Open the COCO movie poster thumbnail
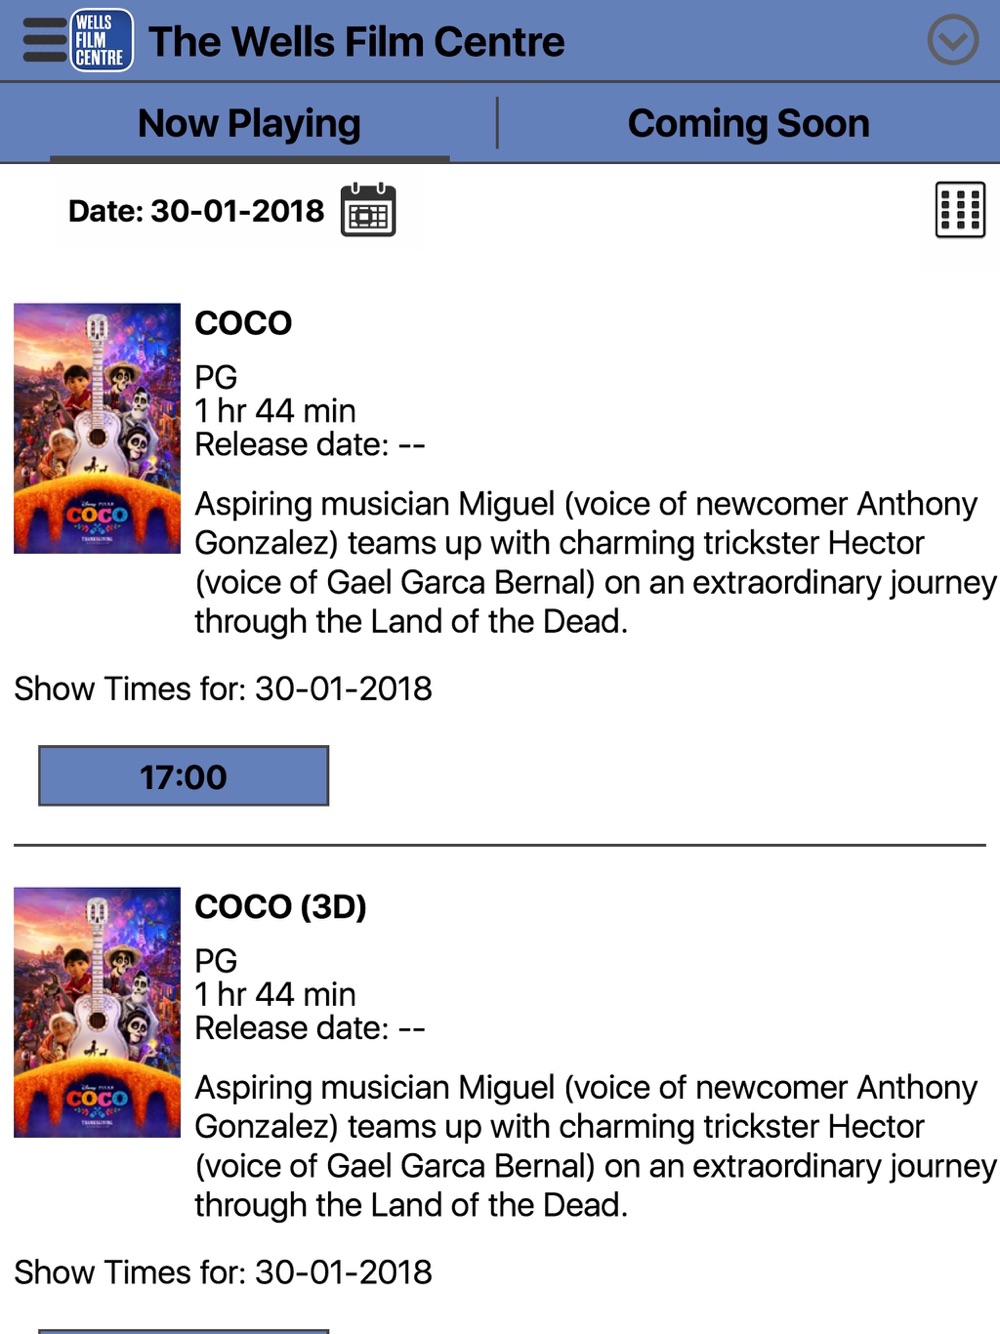This screenshot has width=1000, height=1334. (97, 428)
